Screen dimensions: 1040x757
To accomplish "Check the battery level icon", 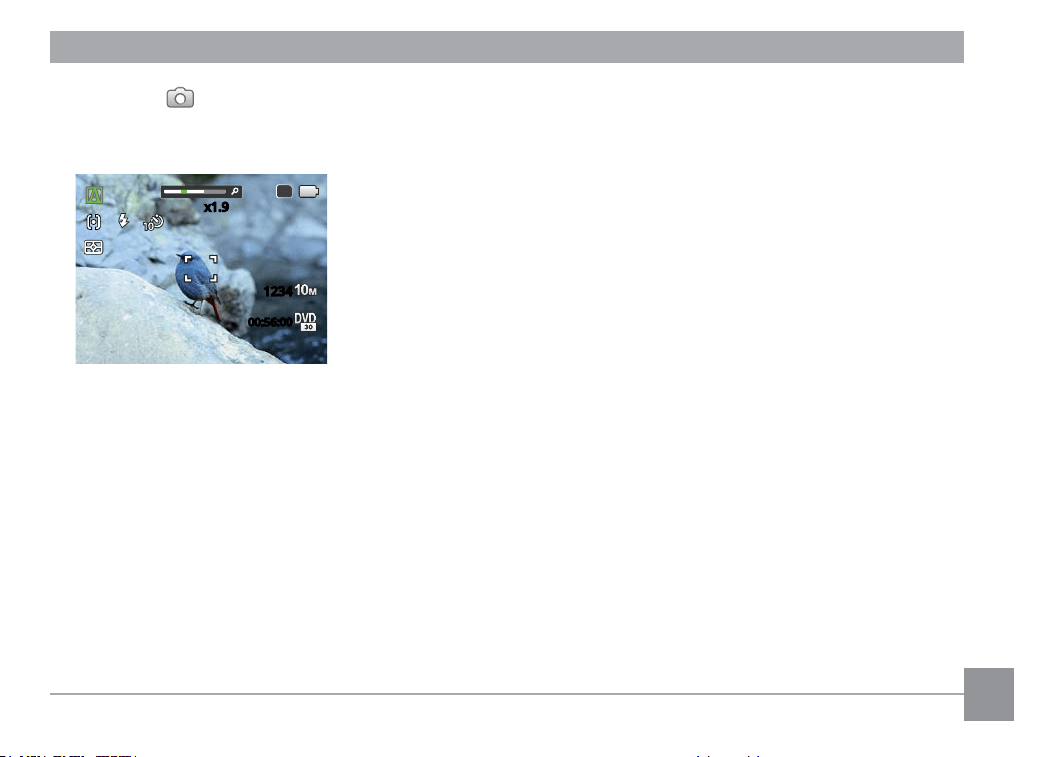I will coord(309,192).
